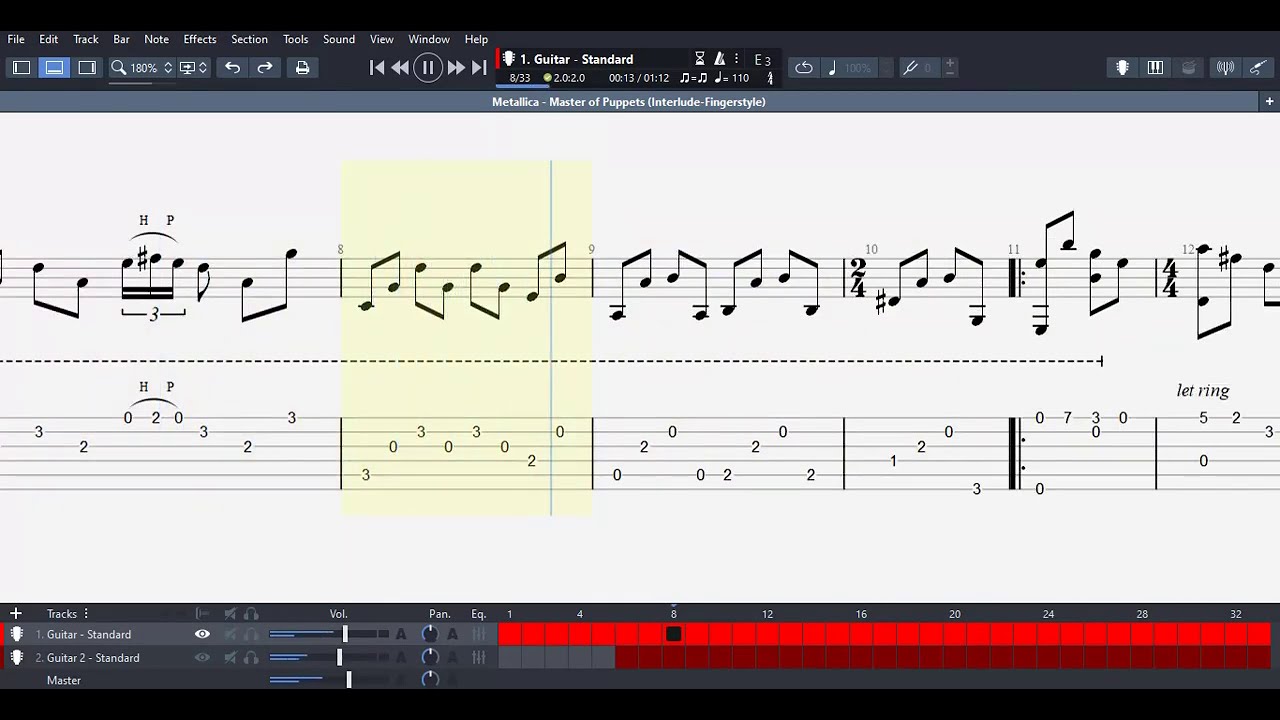Jump to the last bar
Screen dimensions: 1280x720
(479, 68)
